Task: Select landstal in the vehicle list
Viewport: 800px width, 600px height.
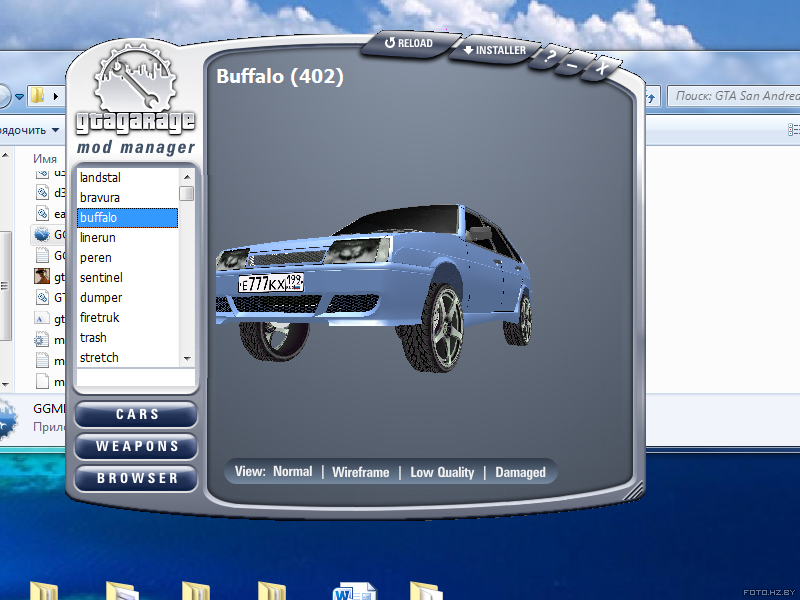Action: coord(128,178)
